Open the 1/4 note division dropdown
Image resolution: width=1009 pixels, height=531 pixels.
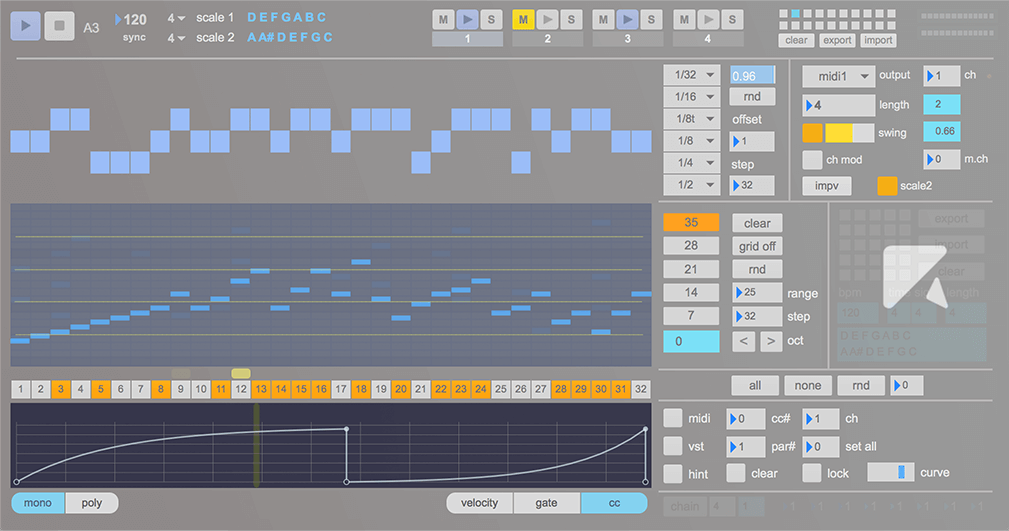(692, 163)
